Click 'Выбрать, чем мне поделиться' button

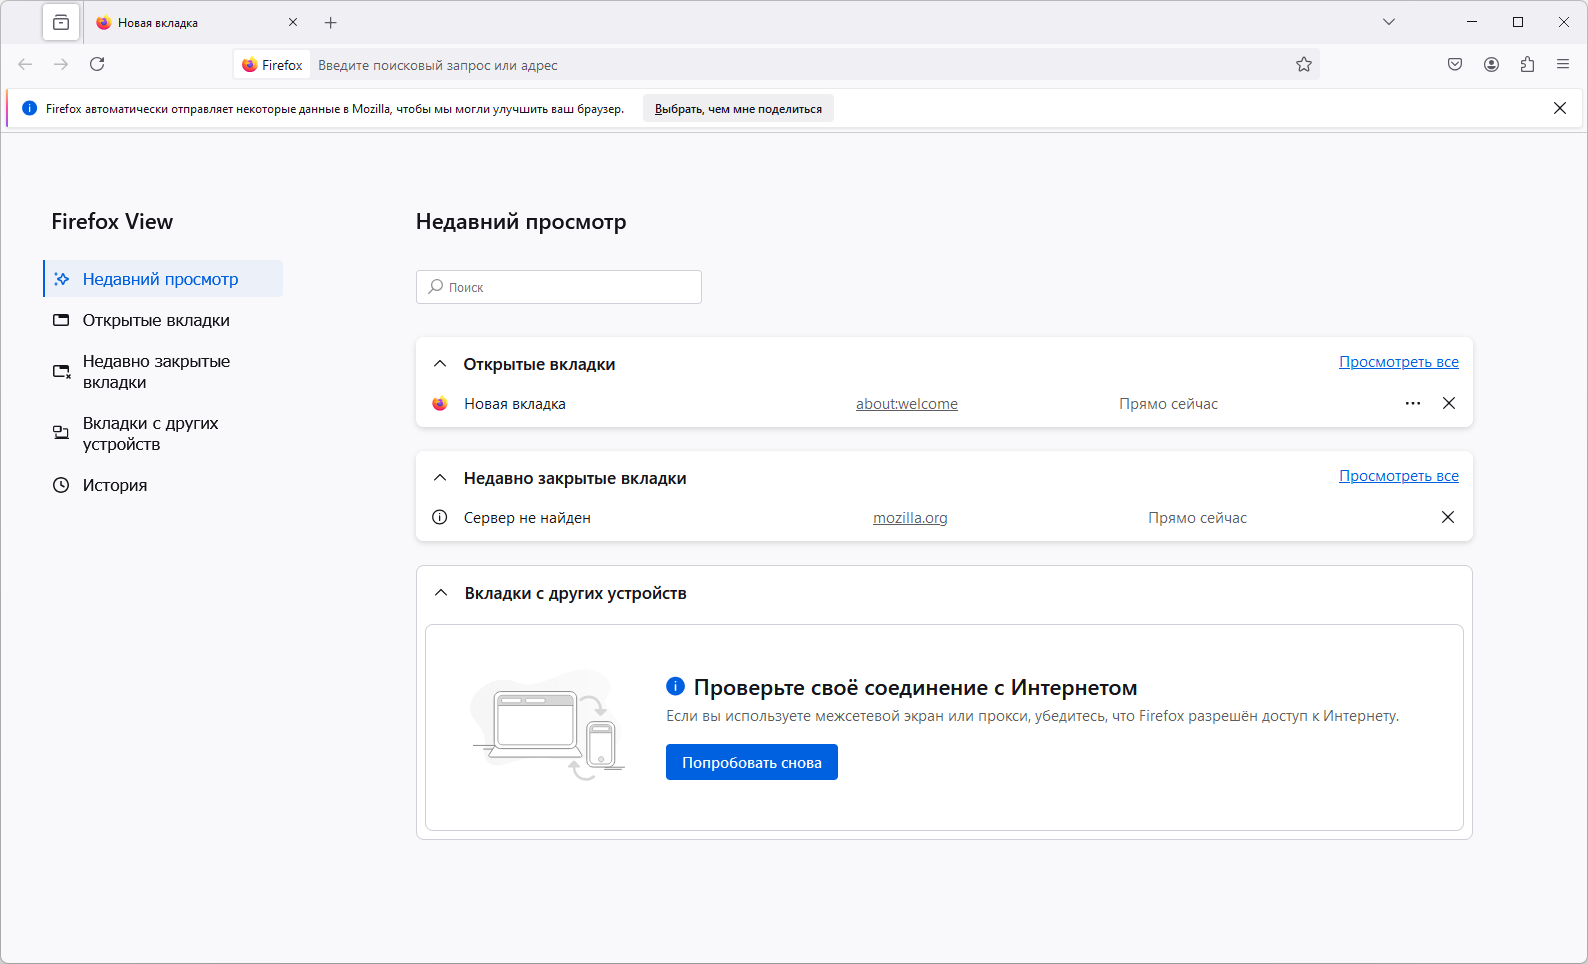coord(738,109)
